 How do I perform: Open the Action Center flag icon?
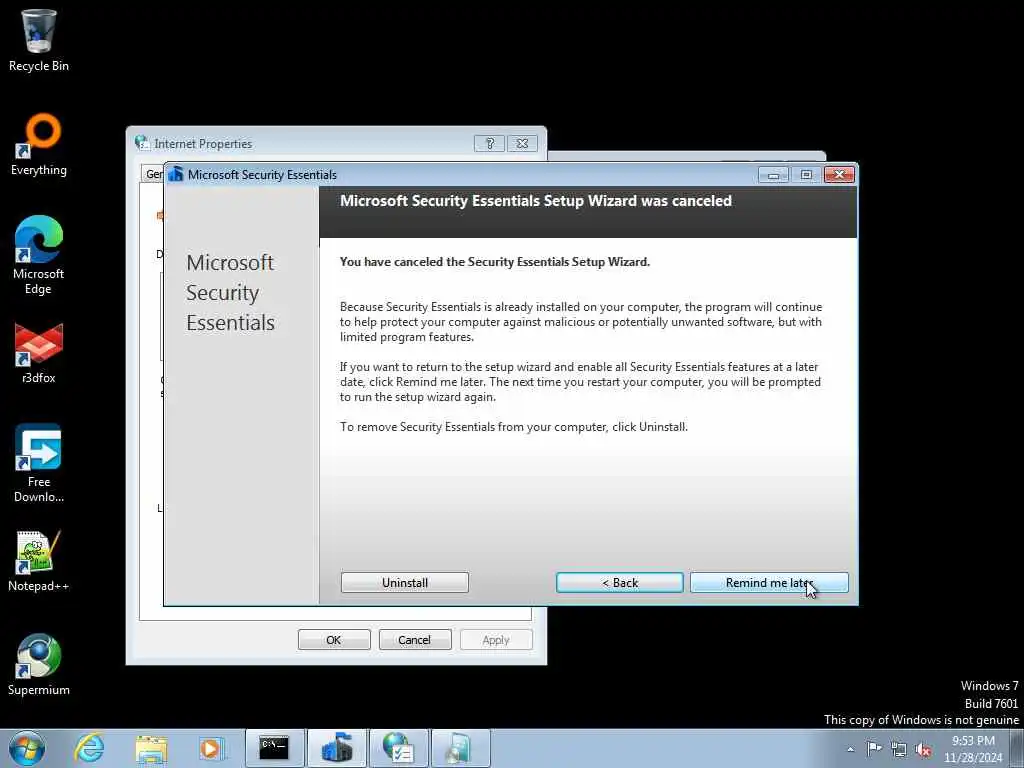pyautogui.click(x=874, y=749)
